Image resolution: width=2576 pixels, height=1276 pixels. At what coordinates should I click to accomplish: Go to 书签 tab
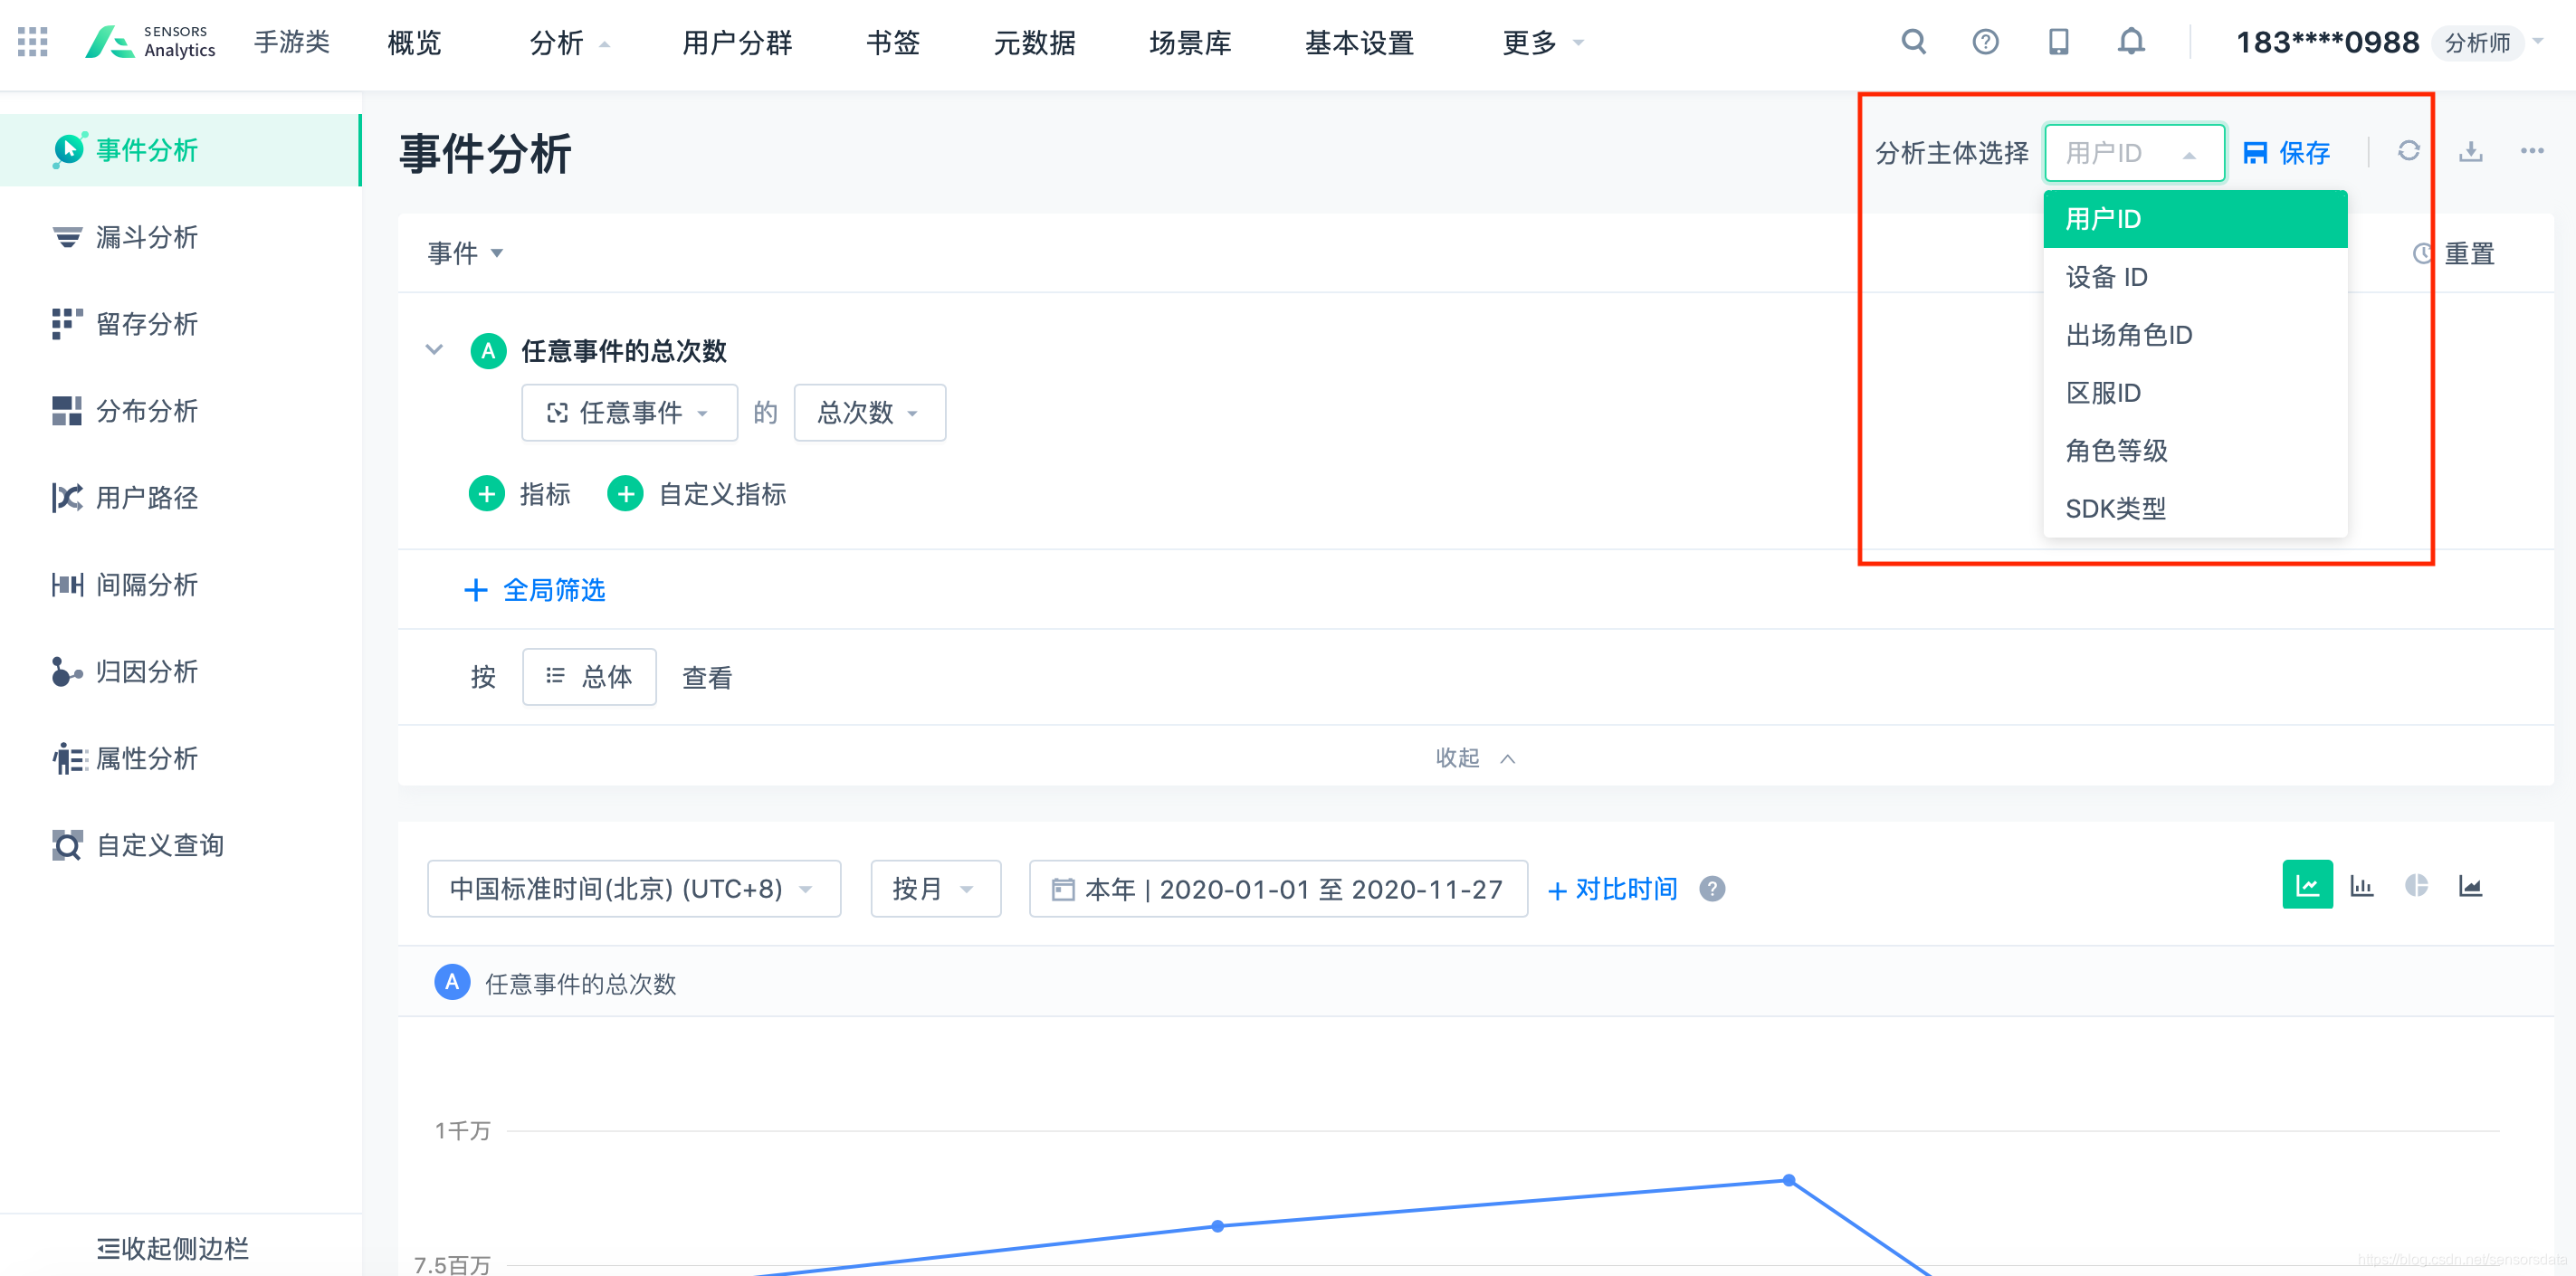point(893,43)
